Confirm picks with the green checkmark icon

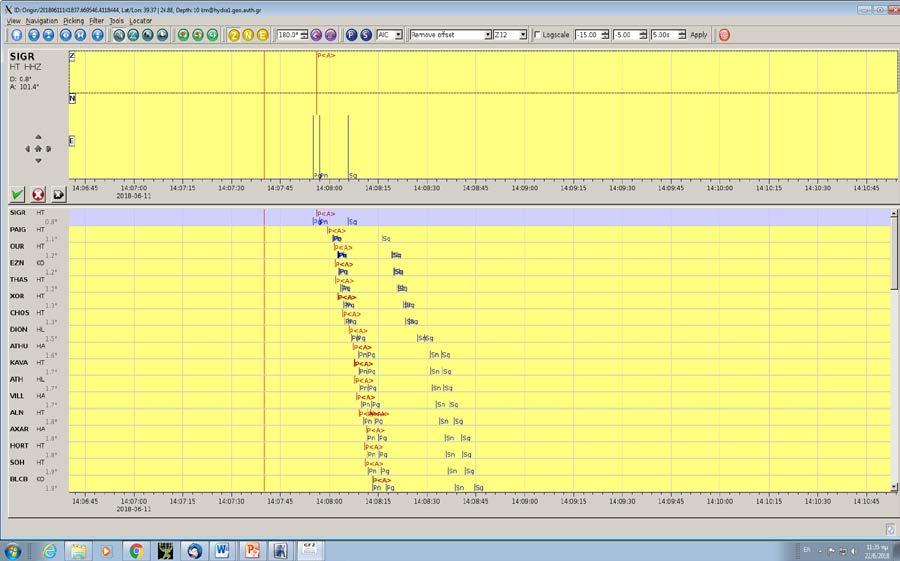(x=17, y=195)
